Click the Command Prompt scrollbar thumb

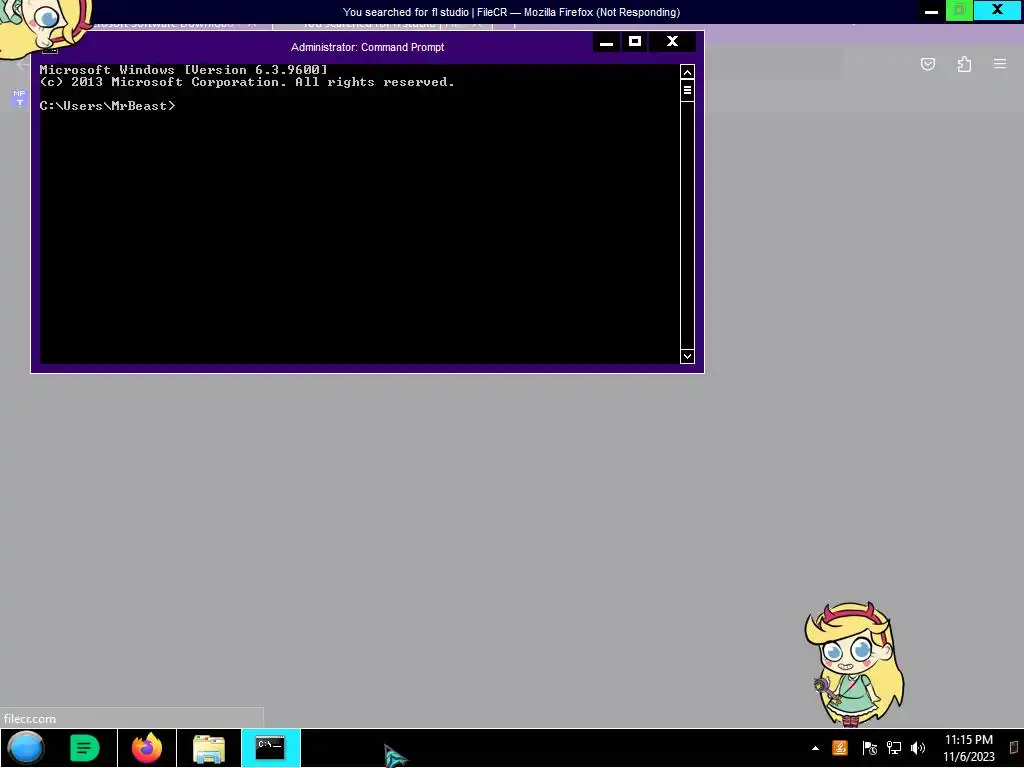(x=687, y=90)
